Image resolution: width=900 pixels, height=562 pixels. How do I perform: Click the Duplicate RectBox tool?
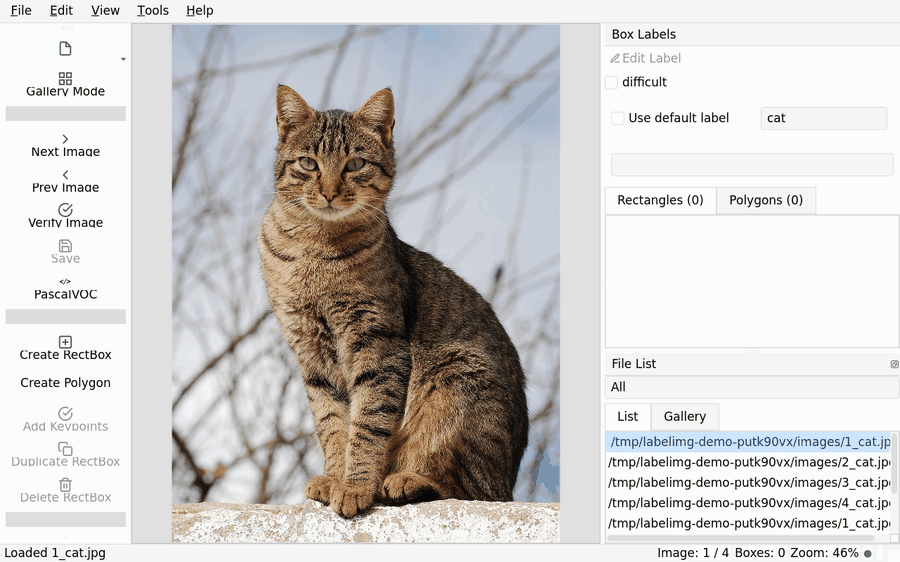(65, 455)
